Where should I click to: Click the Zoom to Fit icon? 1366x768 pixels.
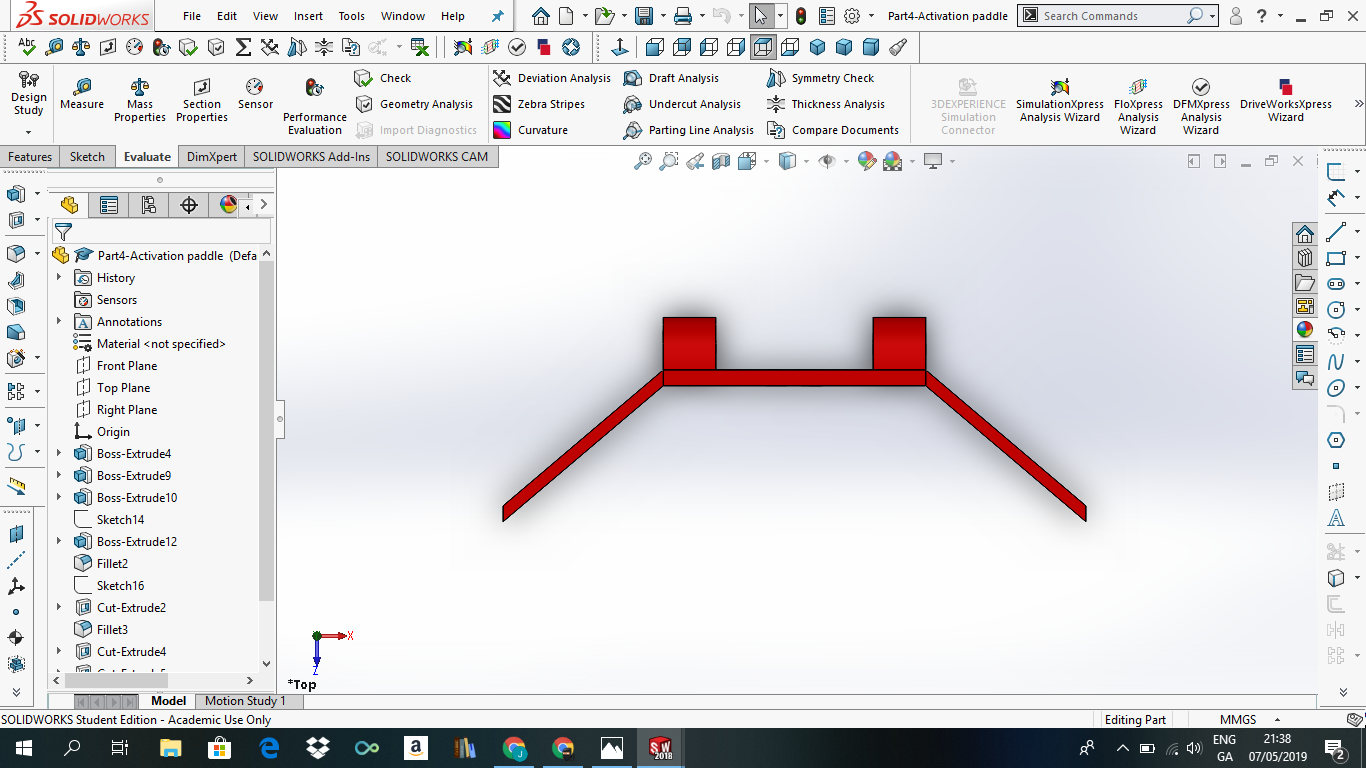(643, 161)
